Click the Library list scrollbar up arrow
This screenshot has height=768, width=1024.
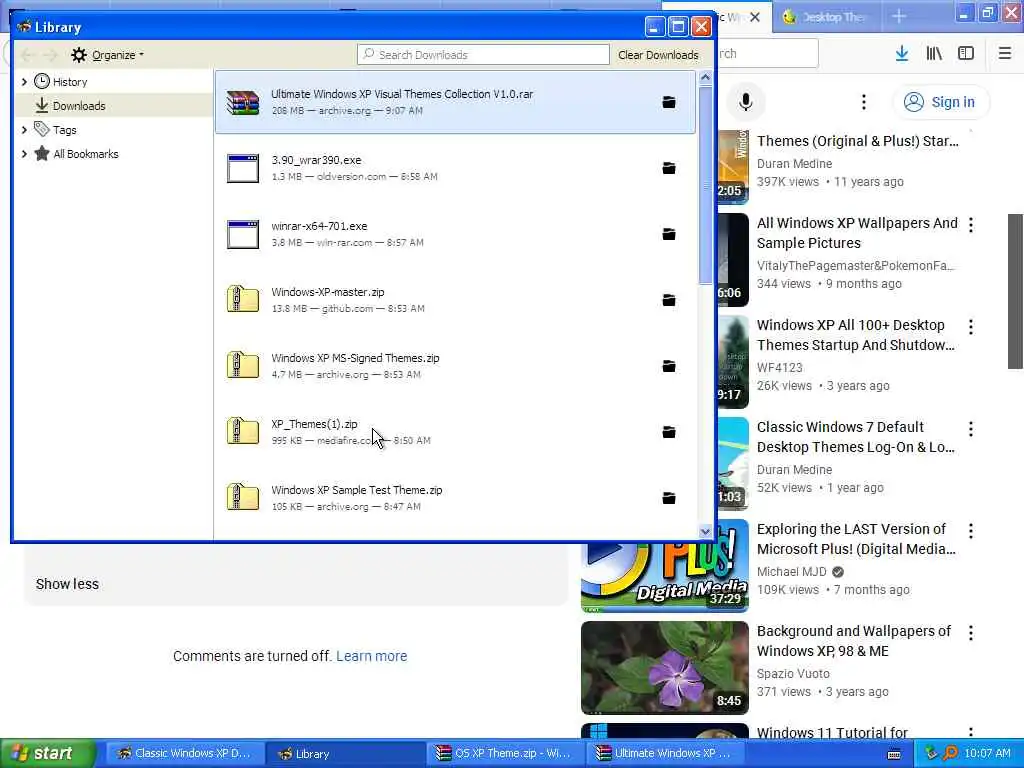tap(705, 78)
